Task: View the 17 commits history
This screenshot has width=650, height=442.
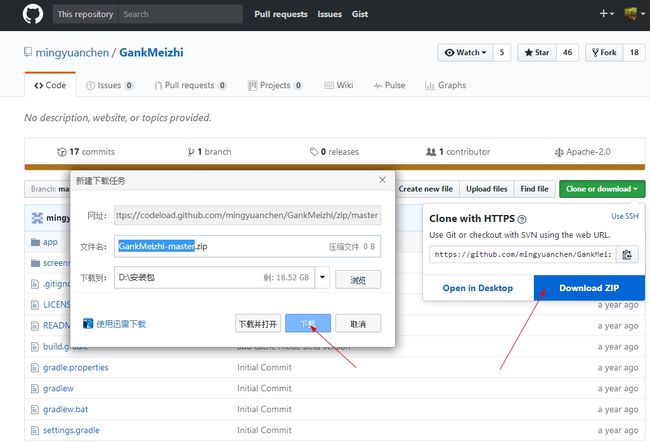Action: click(86, 152)
